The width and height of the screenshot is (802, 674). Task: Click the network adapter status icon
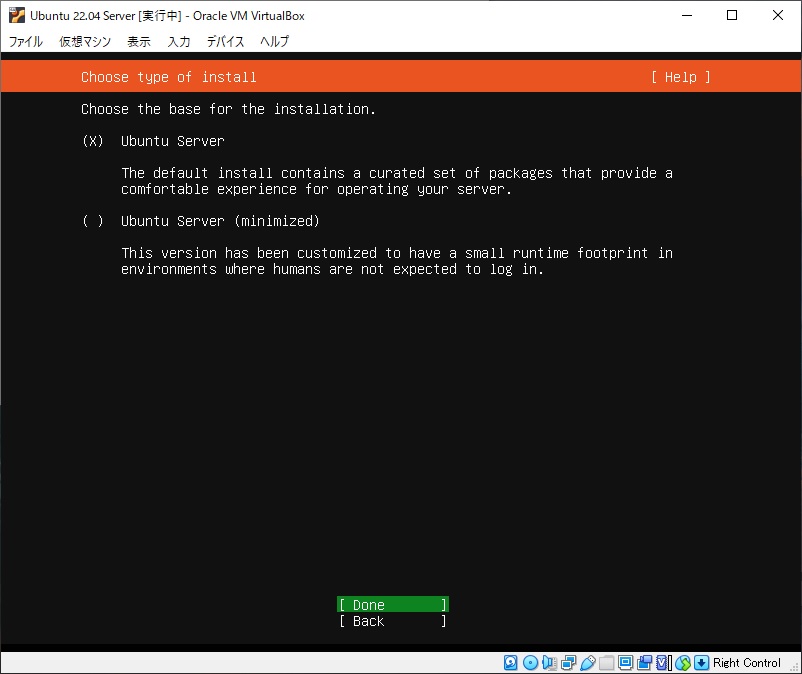click(568, 663)
